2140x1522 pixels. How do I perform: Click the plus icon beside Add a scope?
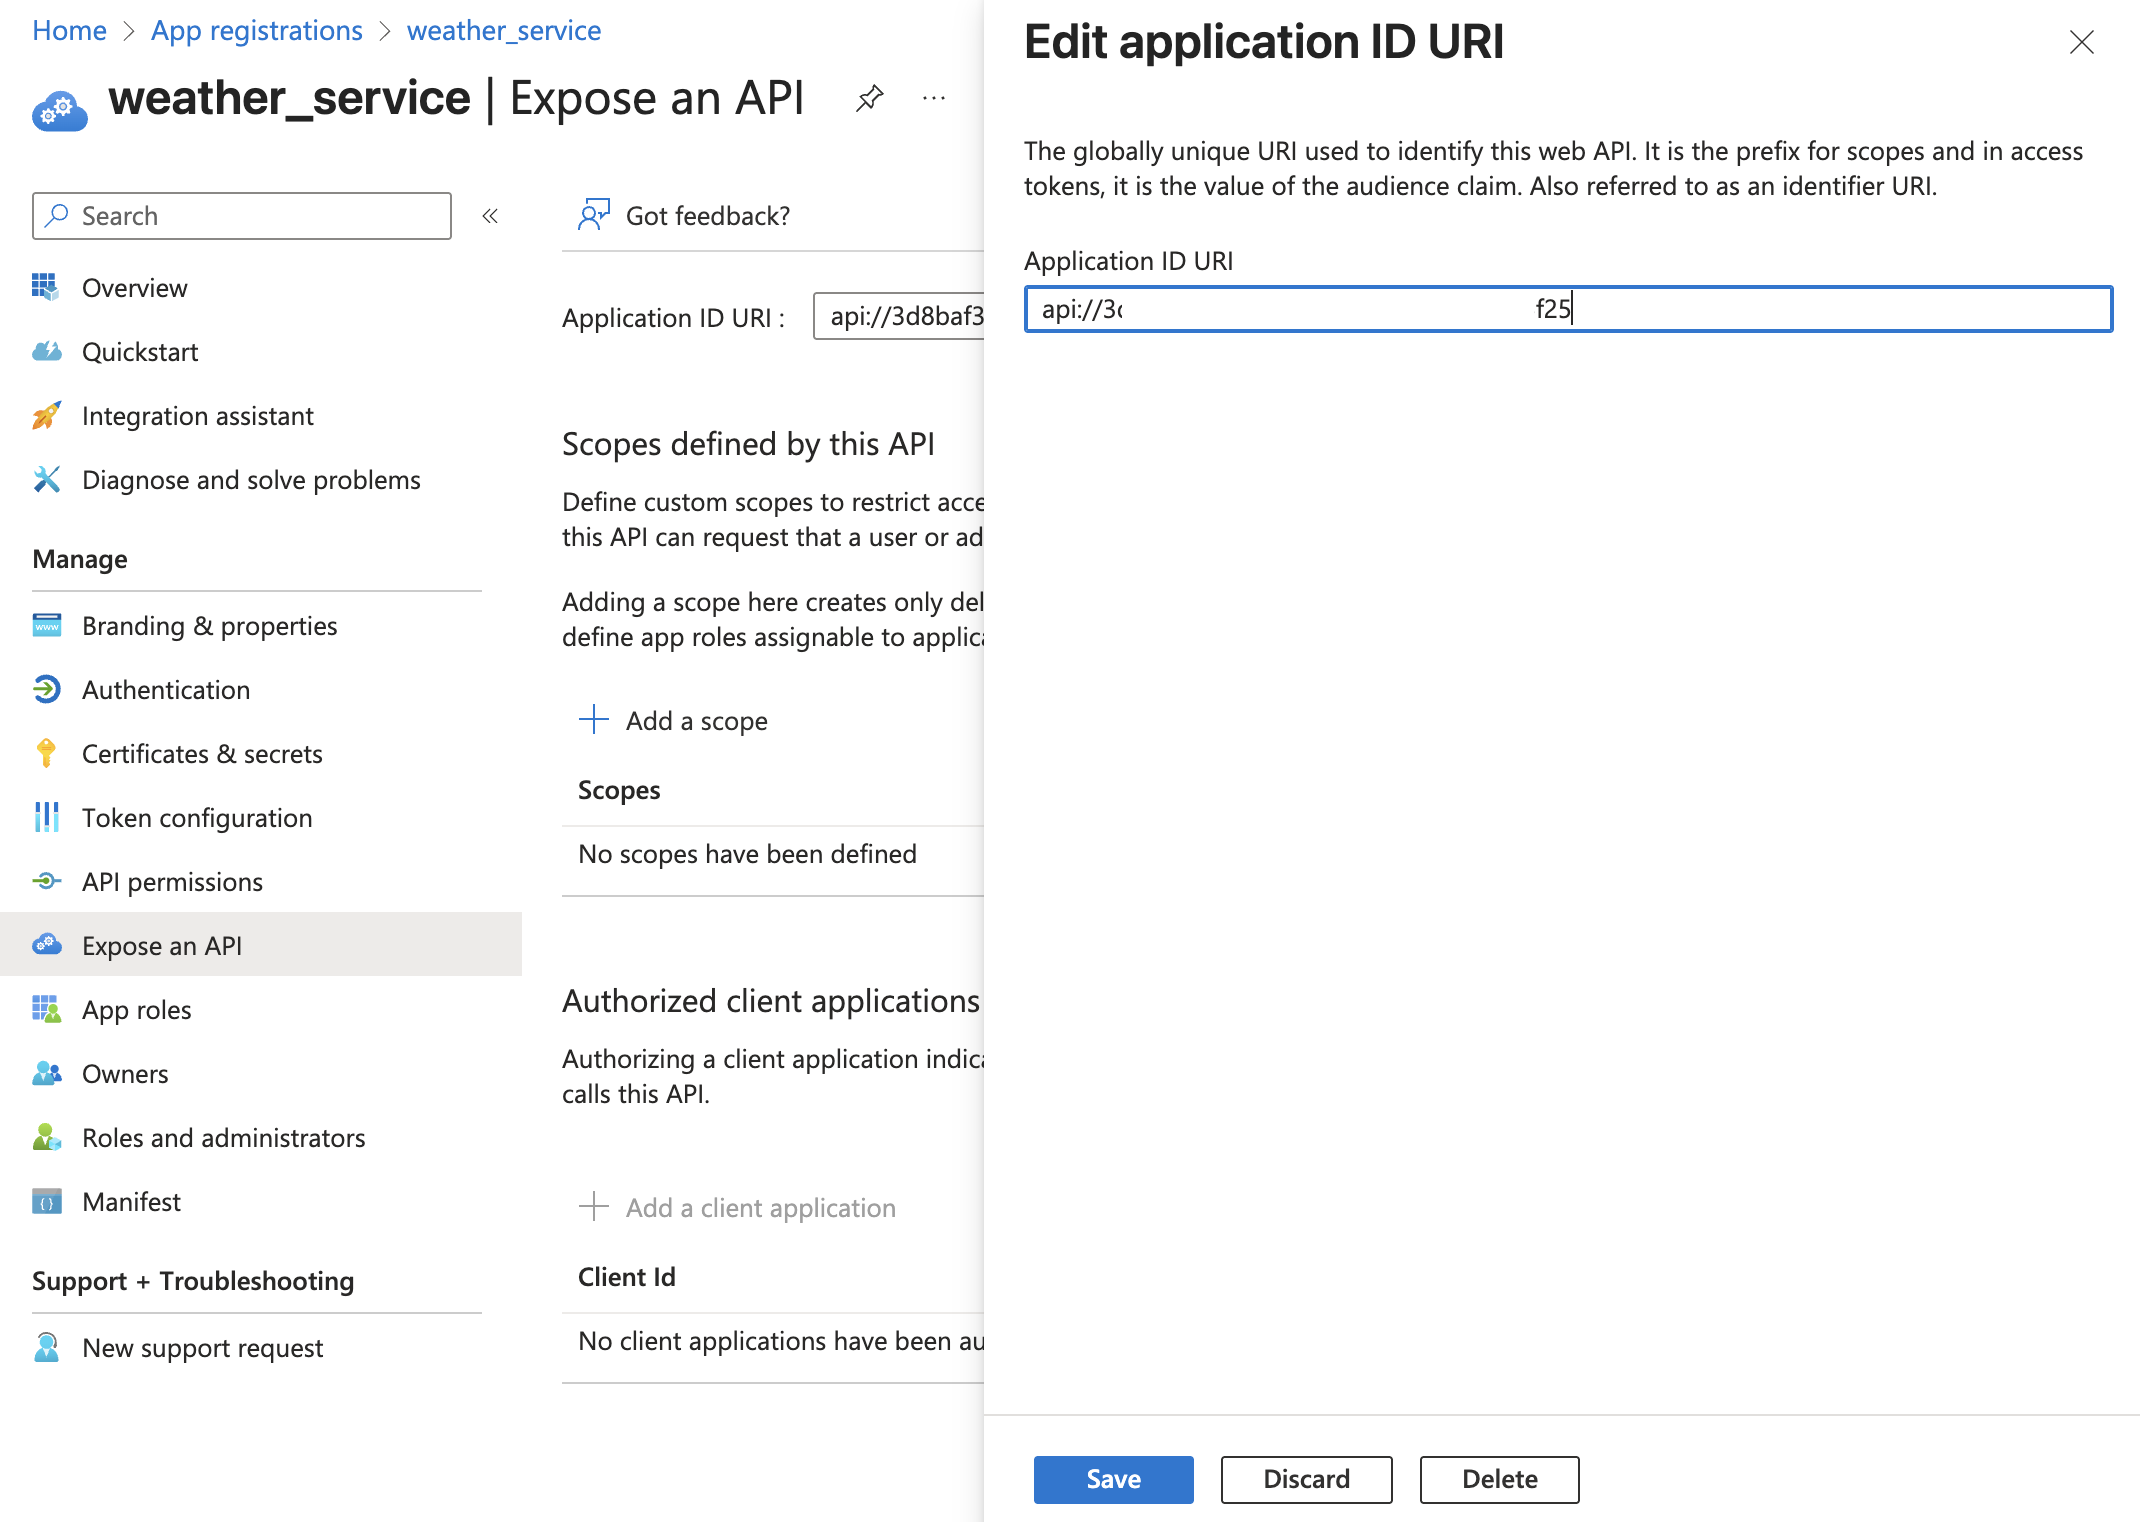click(x=594, y=719)
